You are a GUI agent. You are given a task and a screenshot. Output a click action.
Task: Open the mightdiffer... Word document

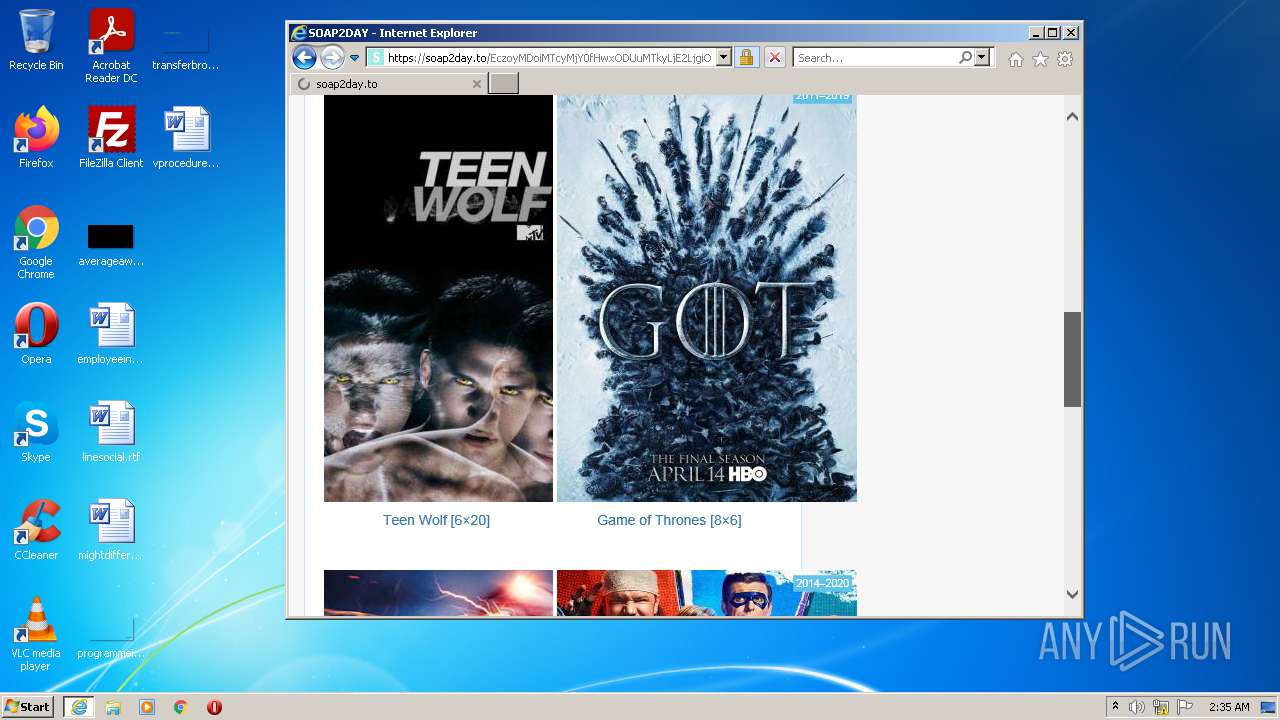click(111, 530)
